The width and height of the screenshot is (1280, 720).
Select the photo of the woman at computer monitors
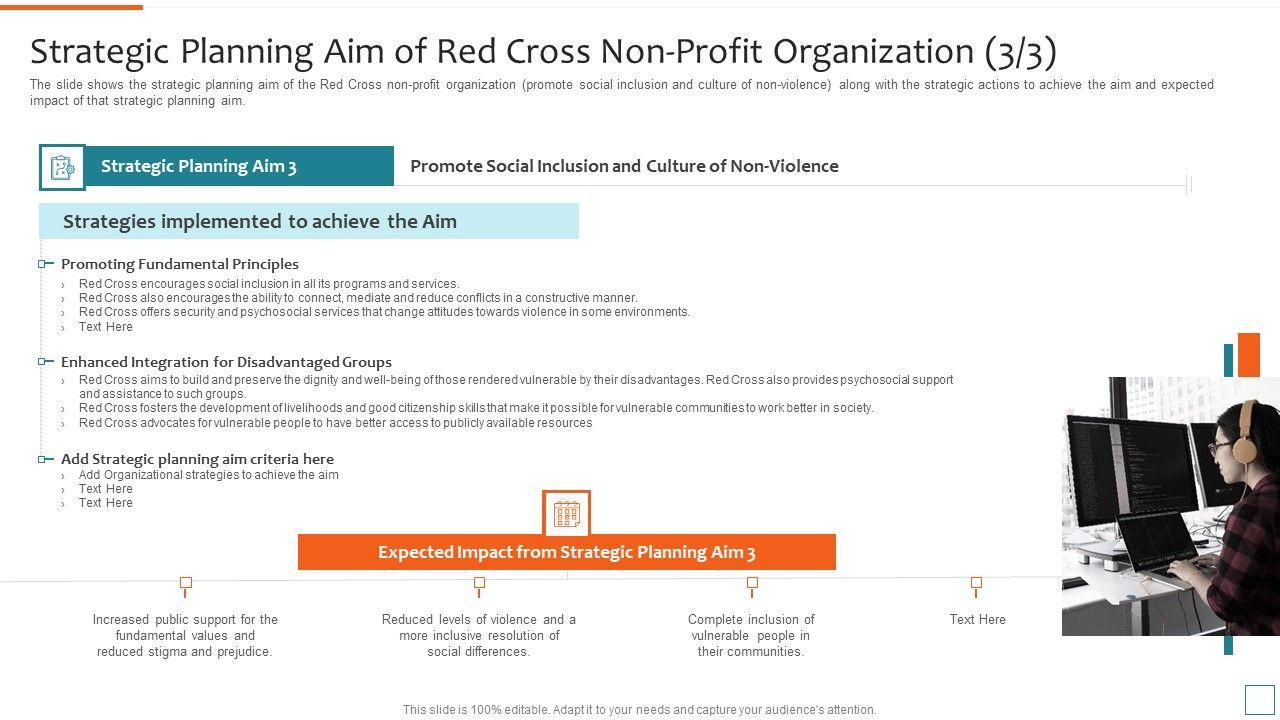pyautogui.click(x=1170, y=506)
